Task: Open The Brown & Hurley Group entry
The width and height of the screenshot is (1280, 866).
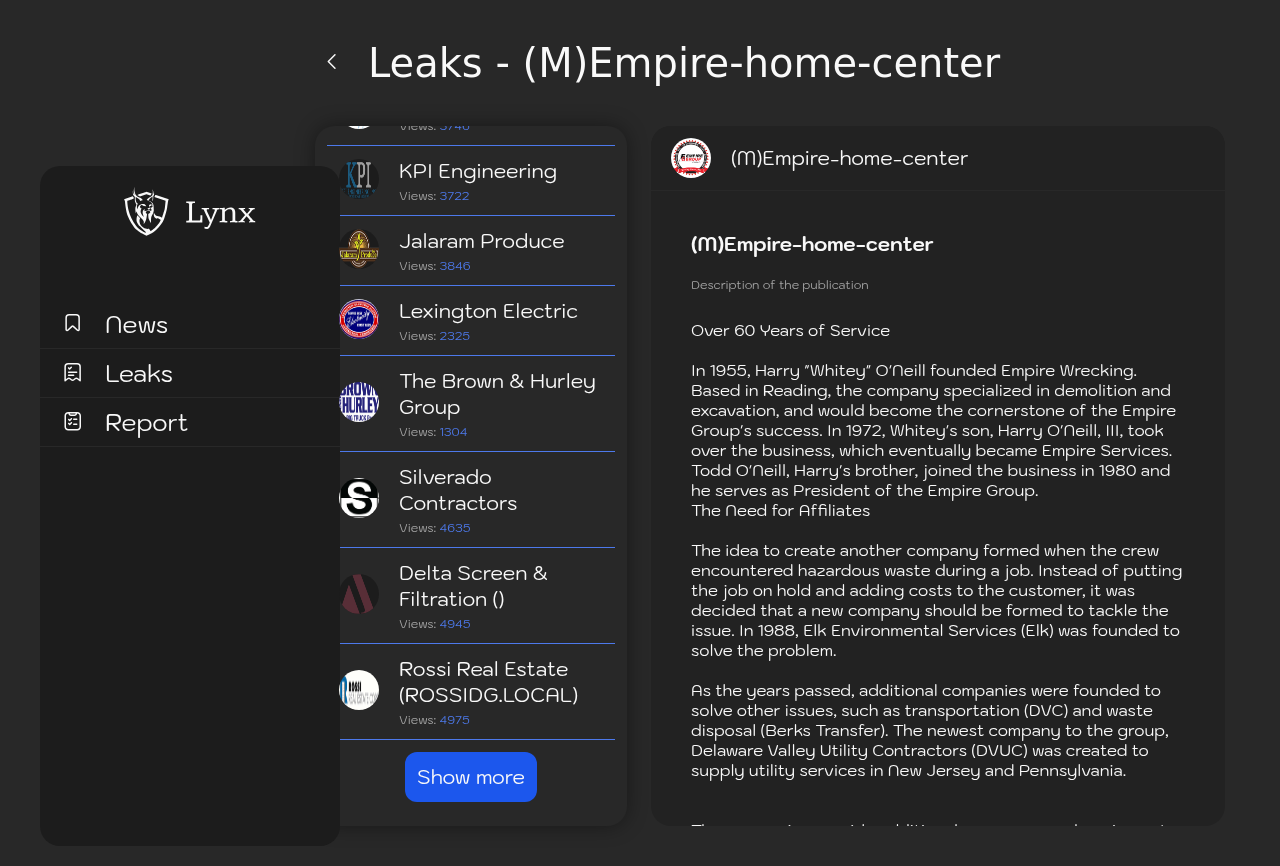Action: tap(471, 404)
